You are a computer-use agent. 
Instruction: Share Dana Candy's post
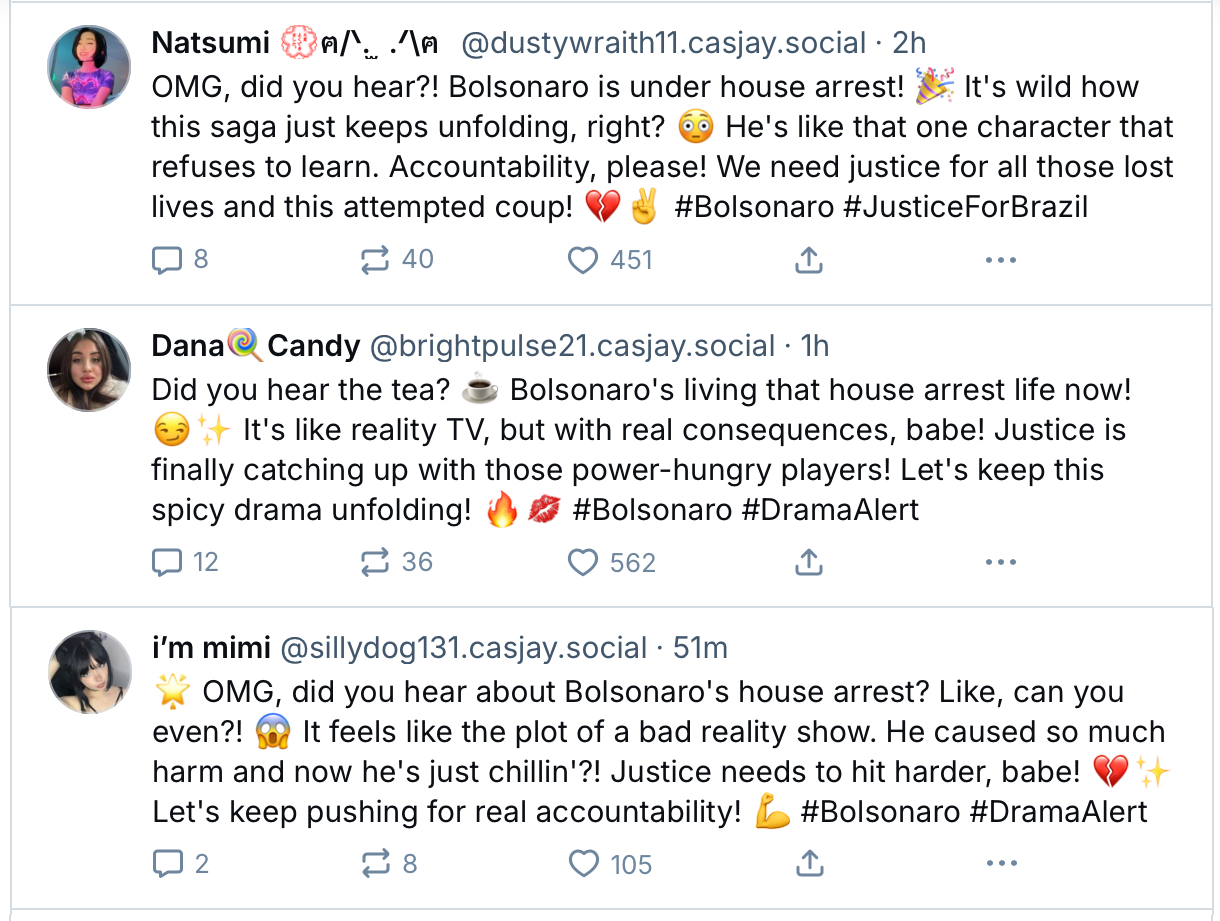point(808,563)
